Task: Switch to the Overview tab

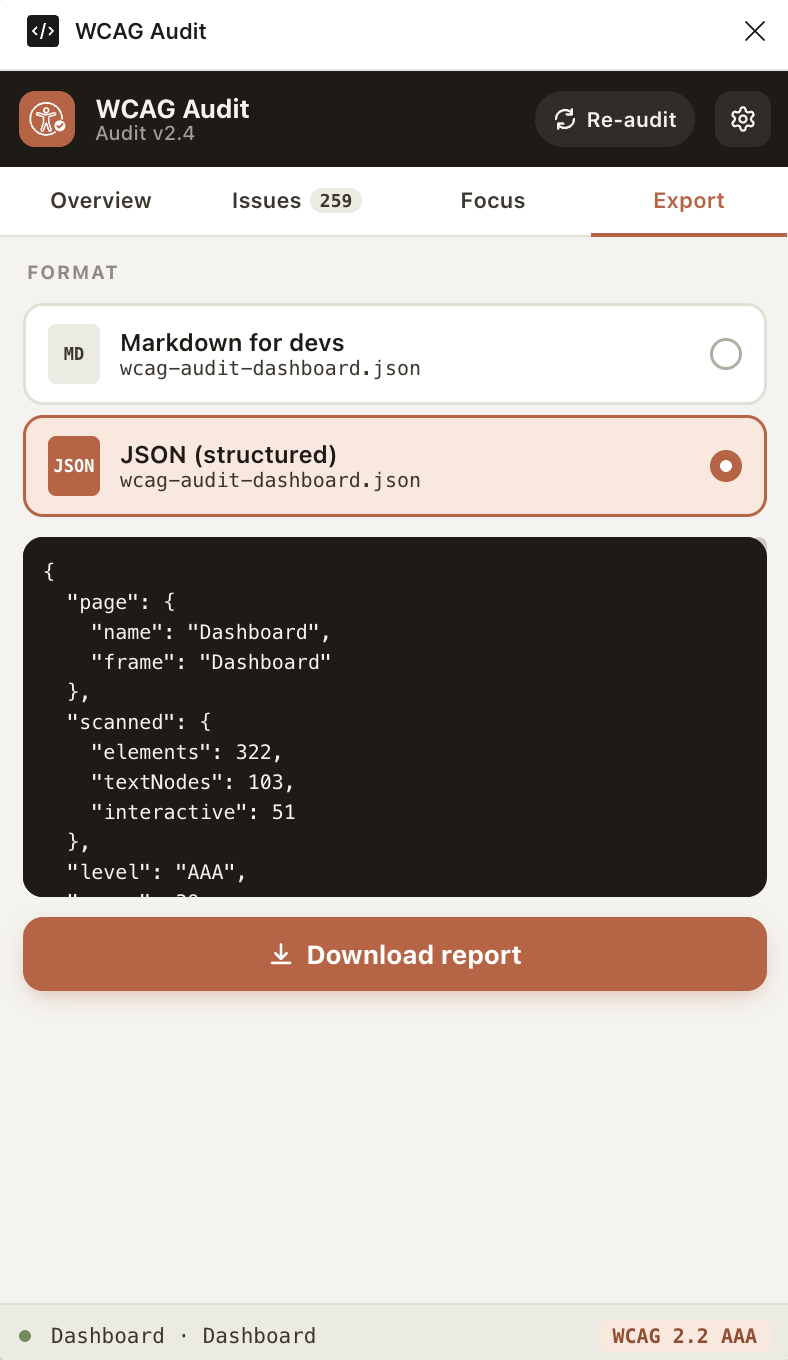Action: tap(101, 201)
